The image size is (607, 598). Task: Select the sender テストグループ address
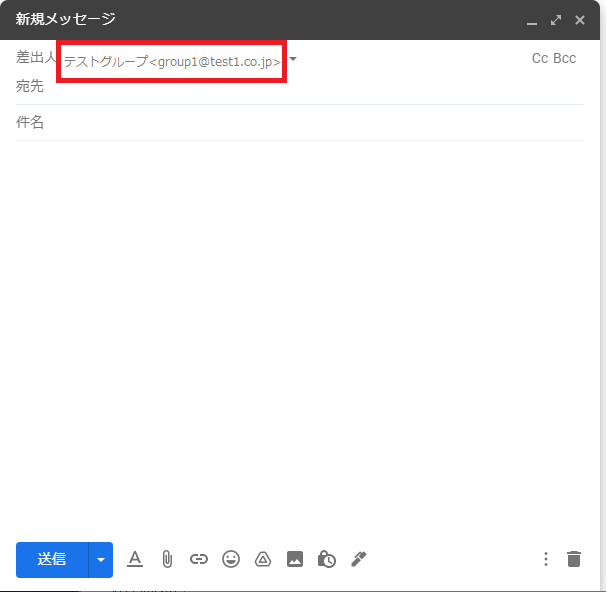pos(172,62)
